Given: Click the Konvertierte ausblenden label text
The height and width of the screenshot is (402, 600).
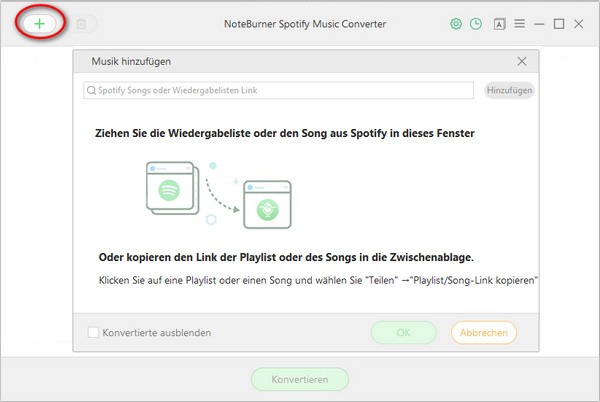Looking at the screenshot, I should point(157,332).
